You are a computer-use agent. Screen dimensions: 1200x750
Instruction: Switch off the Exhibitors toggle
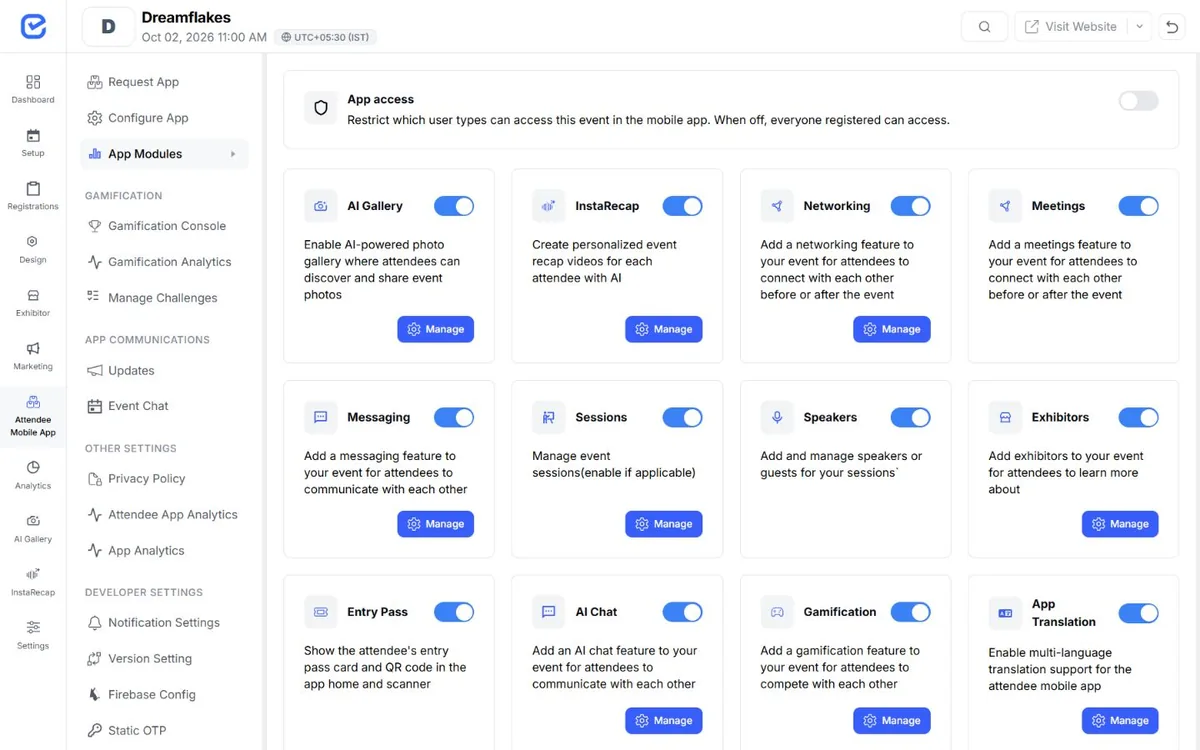pos(1138,417)
